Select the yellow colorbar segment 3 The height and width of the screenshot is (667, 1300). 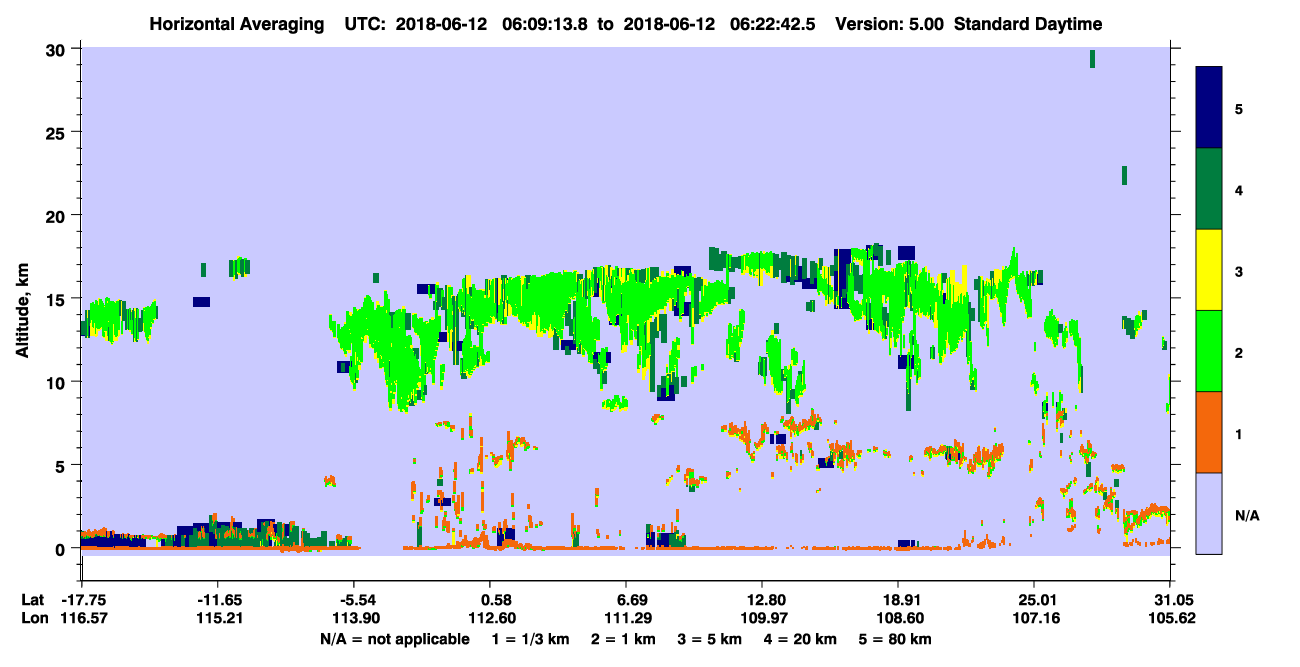point(1209,270)
